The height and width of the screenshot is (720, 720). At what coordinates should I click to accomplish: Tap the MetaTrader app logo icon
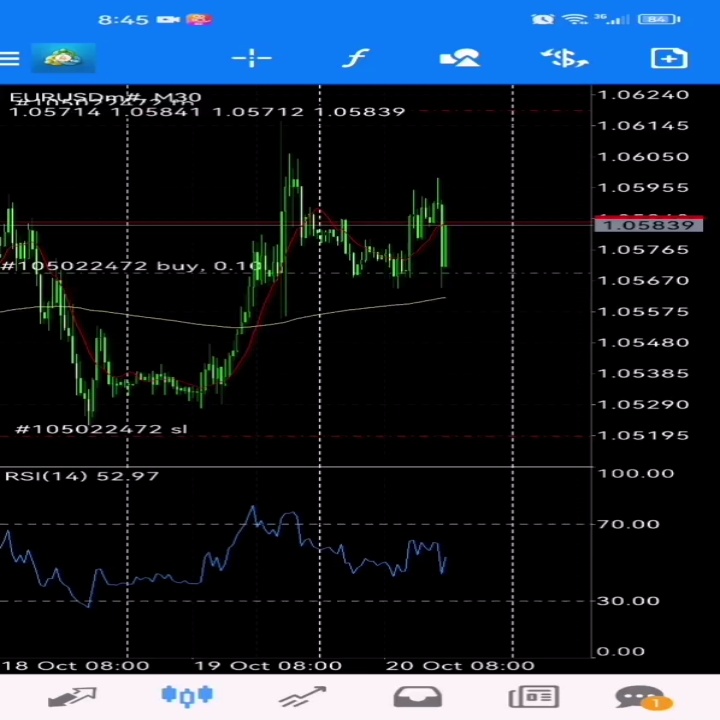tap(63, 58)
